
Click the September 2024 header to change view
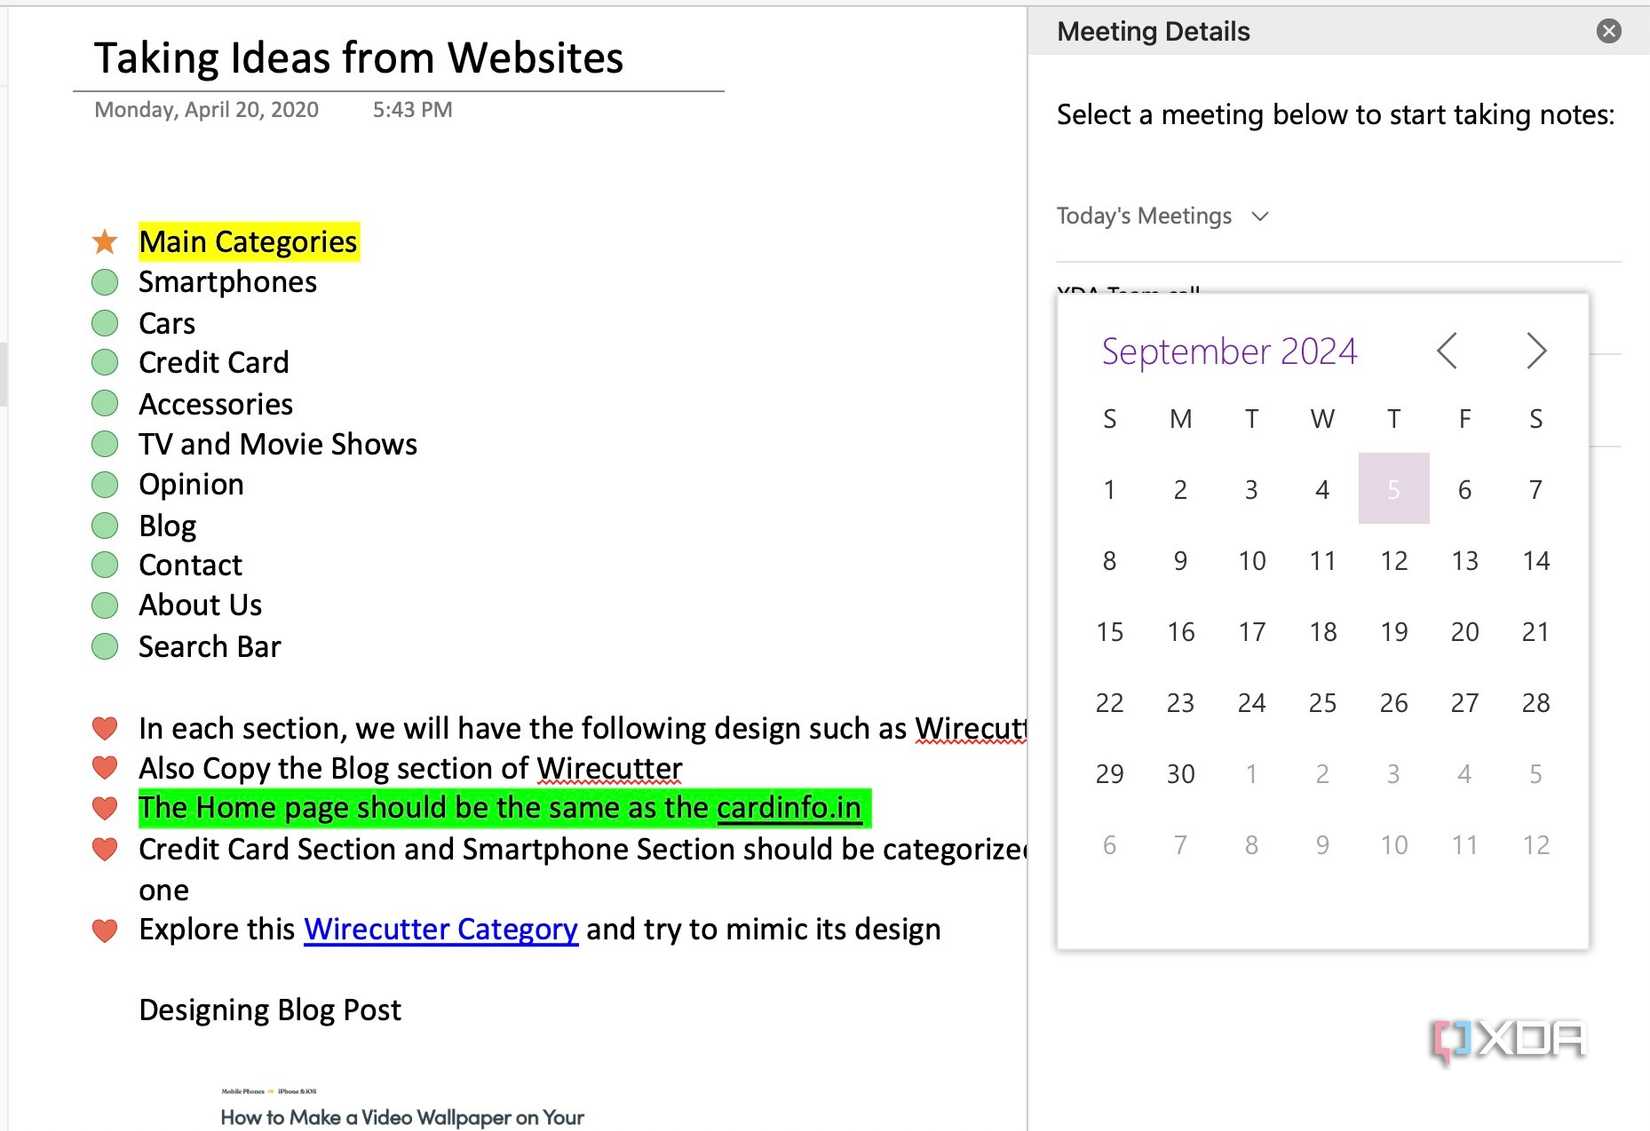click(x=1228, y=351)
